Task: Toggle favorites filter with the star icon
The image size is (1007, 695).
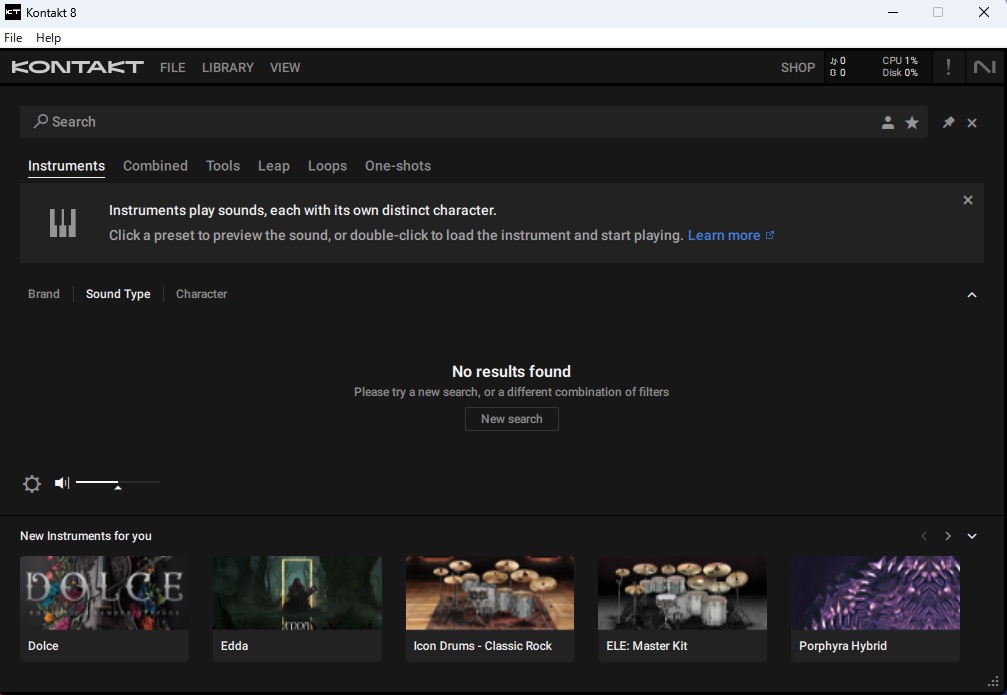Action: 912,122
